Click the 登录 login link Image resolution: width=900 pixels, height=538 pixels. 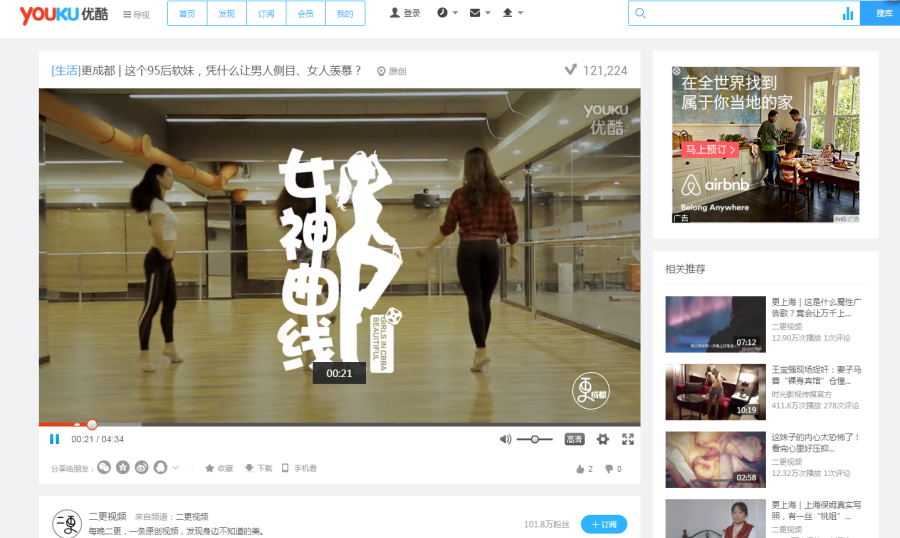405,13
